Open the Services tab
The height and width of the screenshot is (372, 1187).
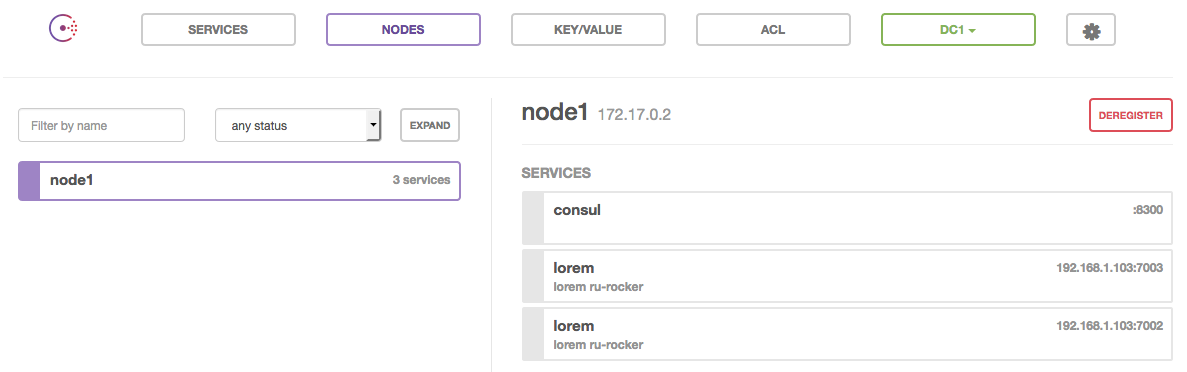coord(218,30)
